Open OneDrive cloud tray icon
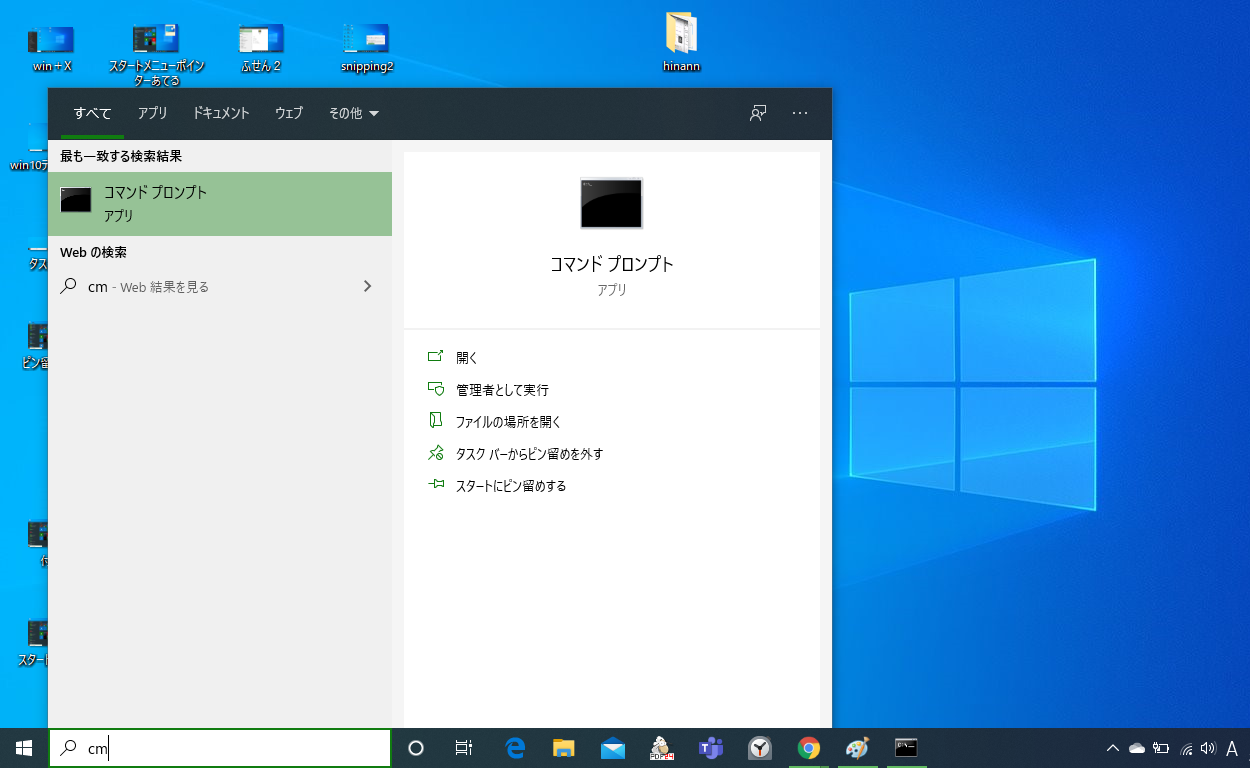 [1136, 748]
